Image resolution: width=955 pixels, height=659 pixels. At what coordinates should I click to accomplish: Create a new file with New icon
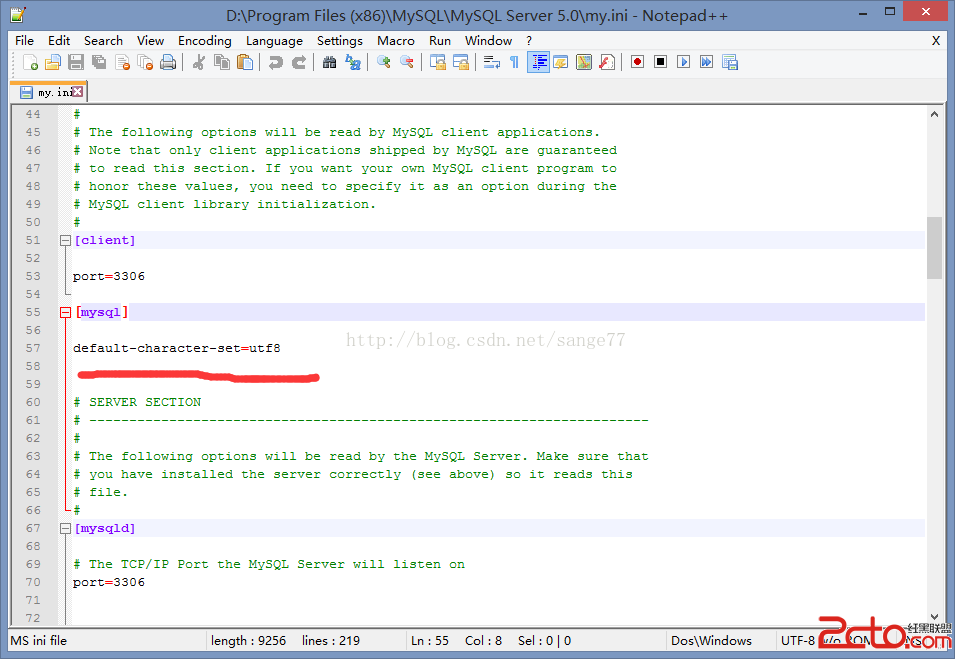(30, 62)
